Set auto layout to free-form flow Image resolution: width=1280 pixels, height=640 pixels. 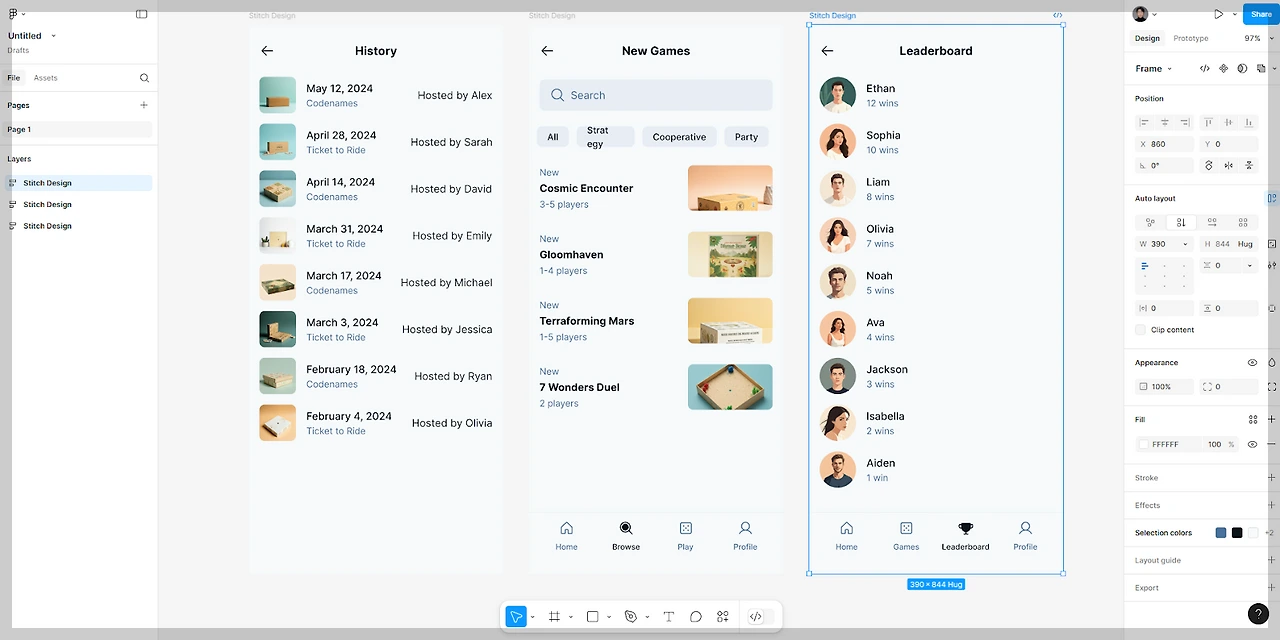pos(1150,222)
